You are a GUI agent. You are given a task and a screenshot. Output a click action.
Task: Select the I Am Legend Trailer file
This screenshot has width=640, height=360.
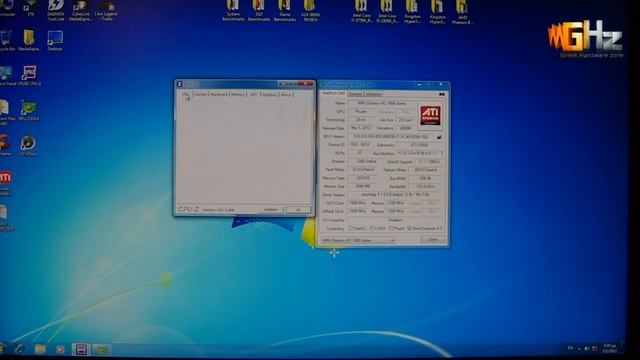[x=106, y=10]
